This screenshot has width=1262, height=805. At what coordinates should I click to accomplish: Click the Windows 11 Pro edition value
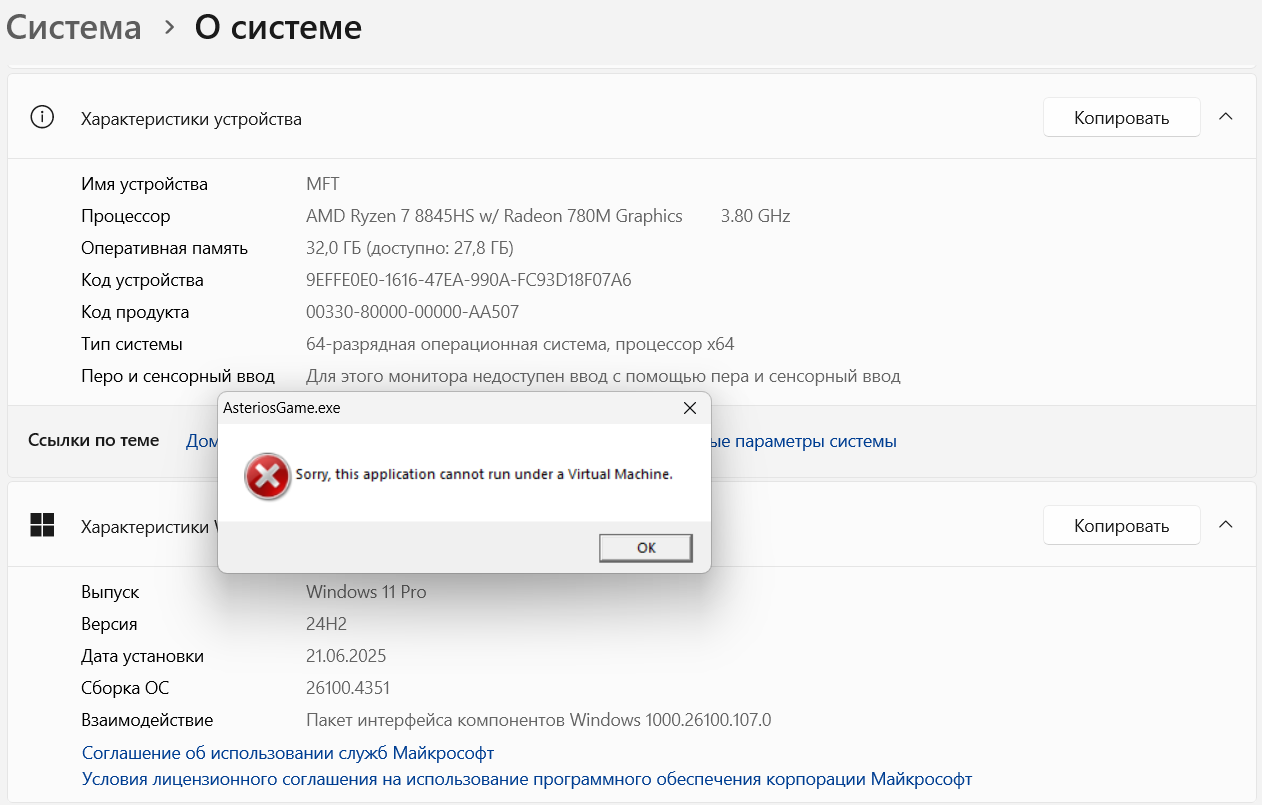pos(366,592)
